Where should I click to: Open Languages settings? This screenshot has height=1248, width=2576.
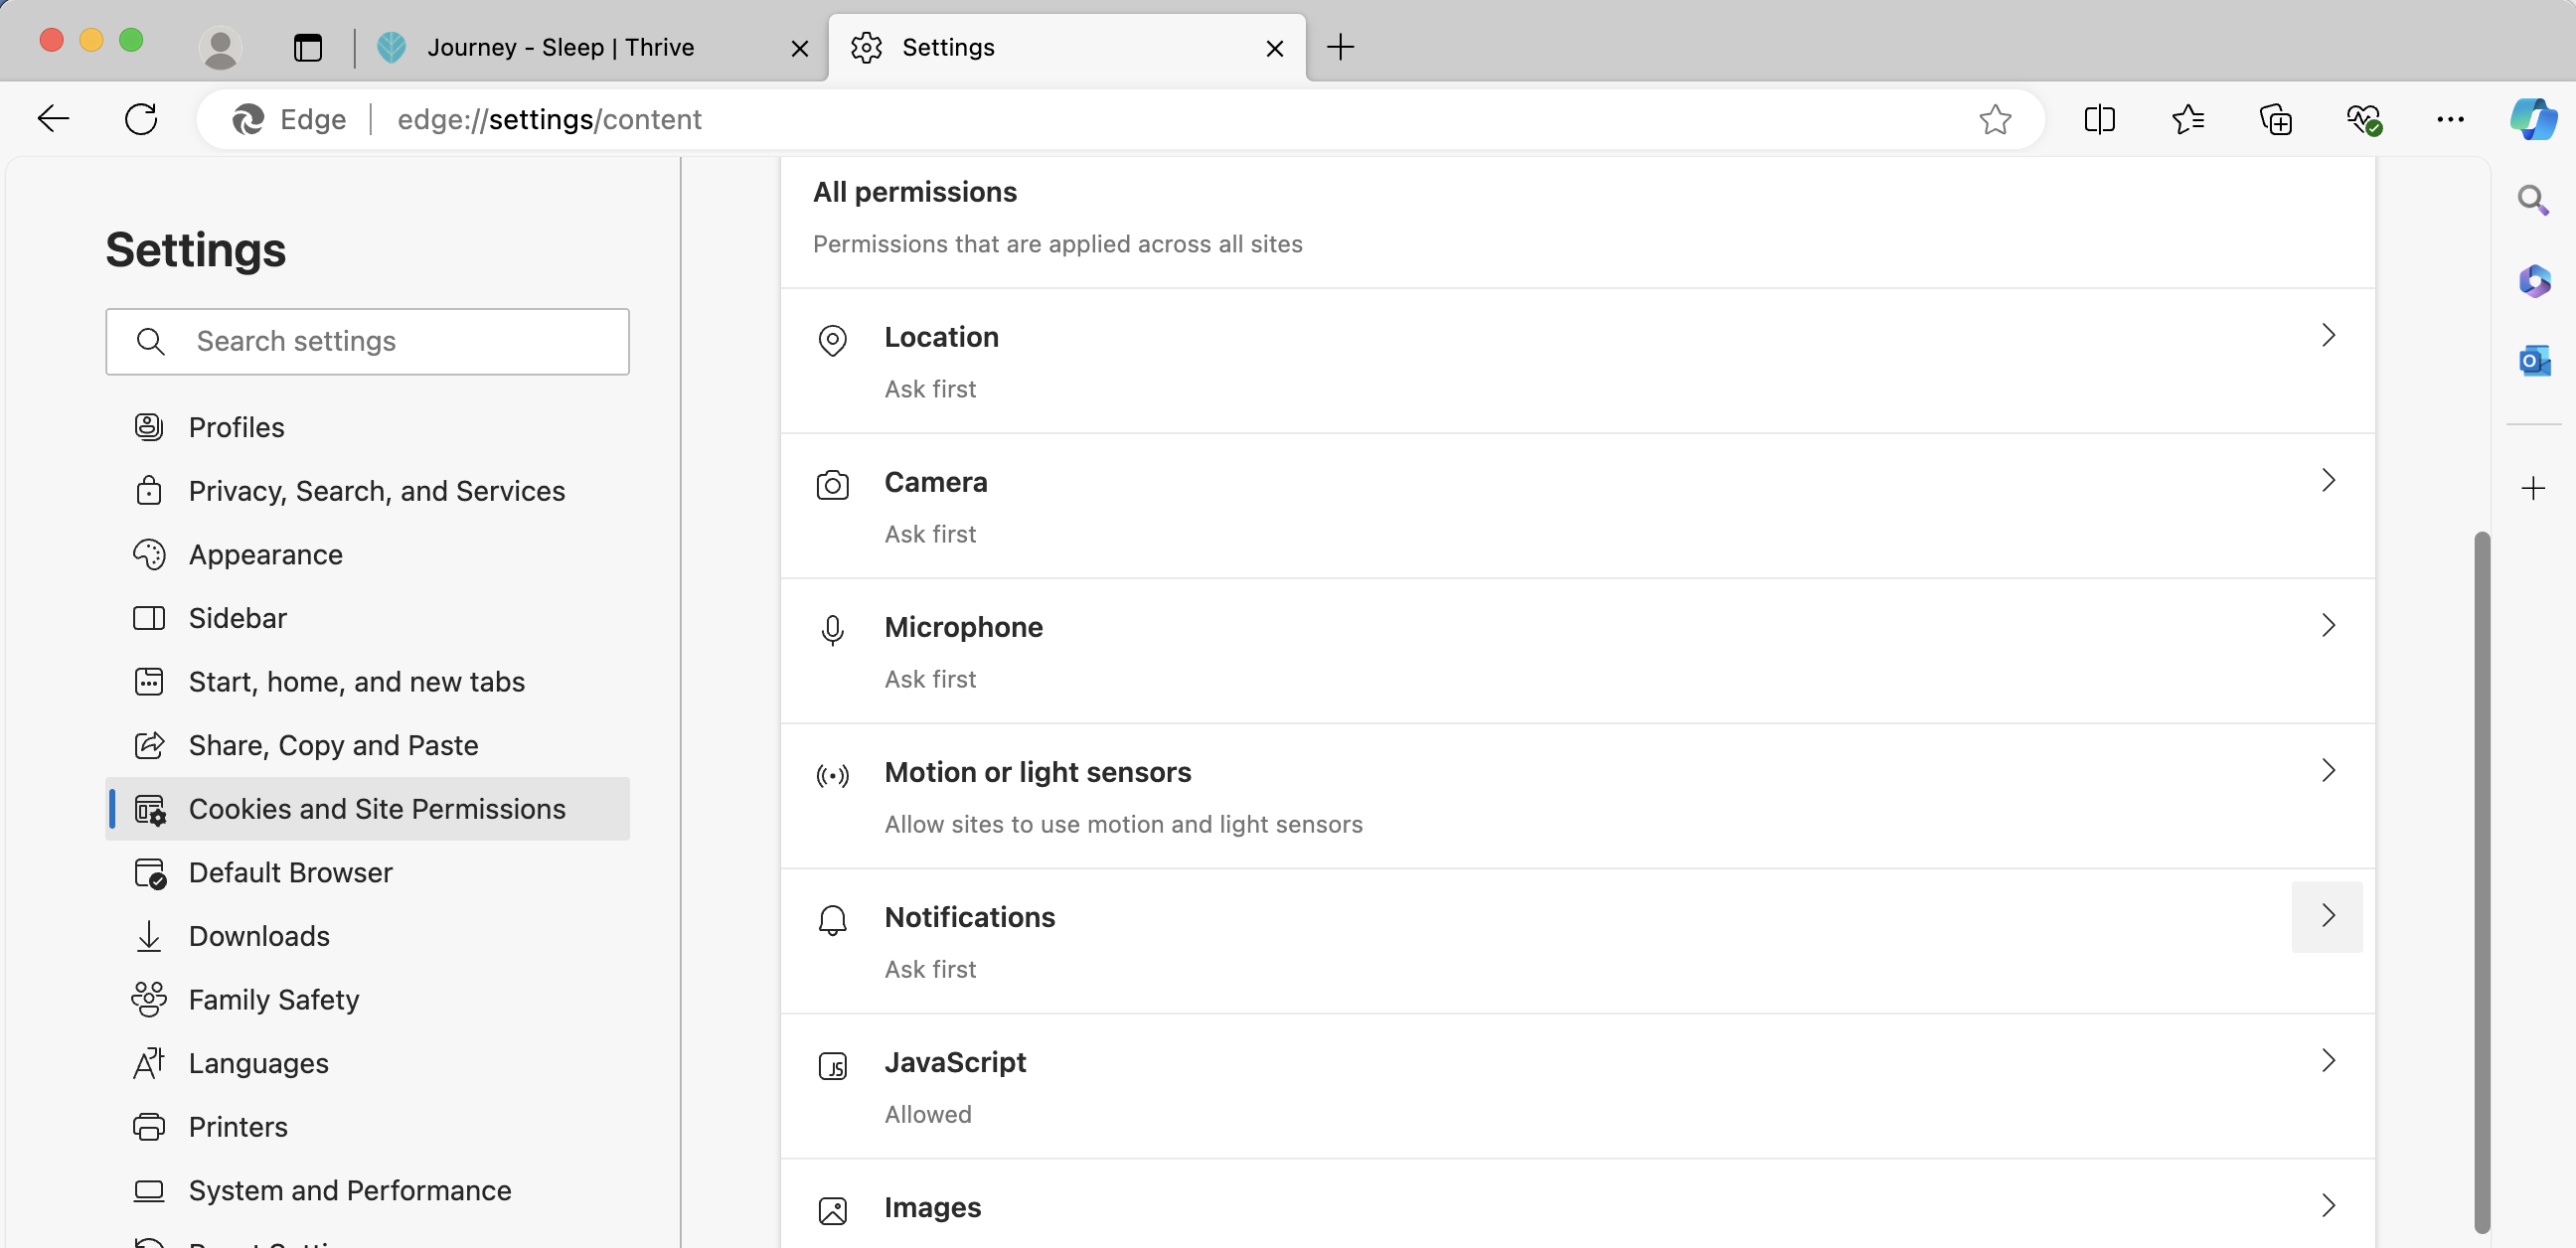[367, 1063]
